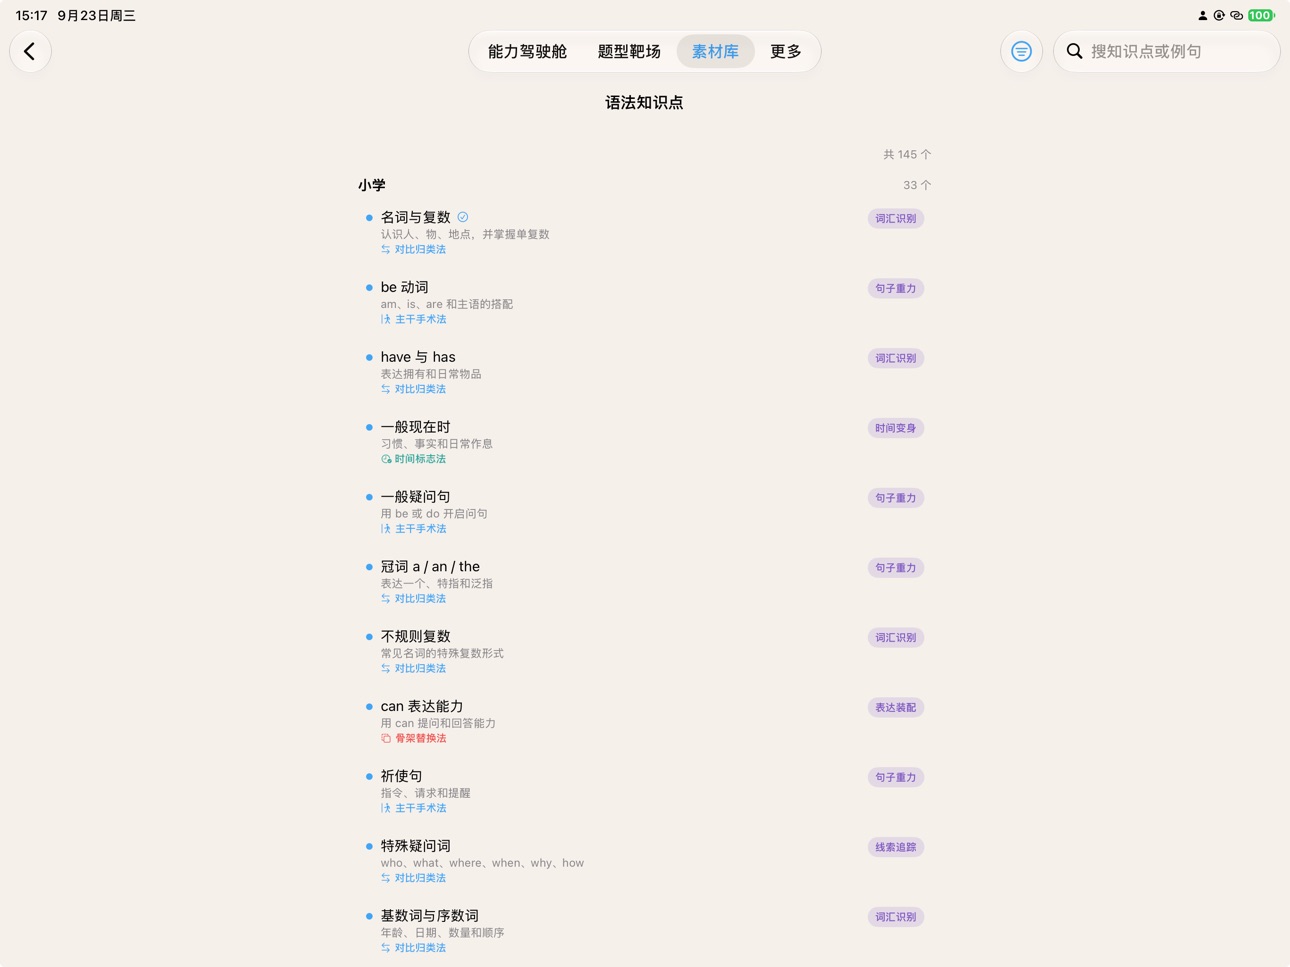Click the 表达装配 tag
1290x967 pixels.
click(x=895, y=707)
